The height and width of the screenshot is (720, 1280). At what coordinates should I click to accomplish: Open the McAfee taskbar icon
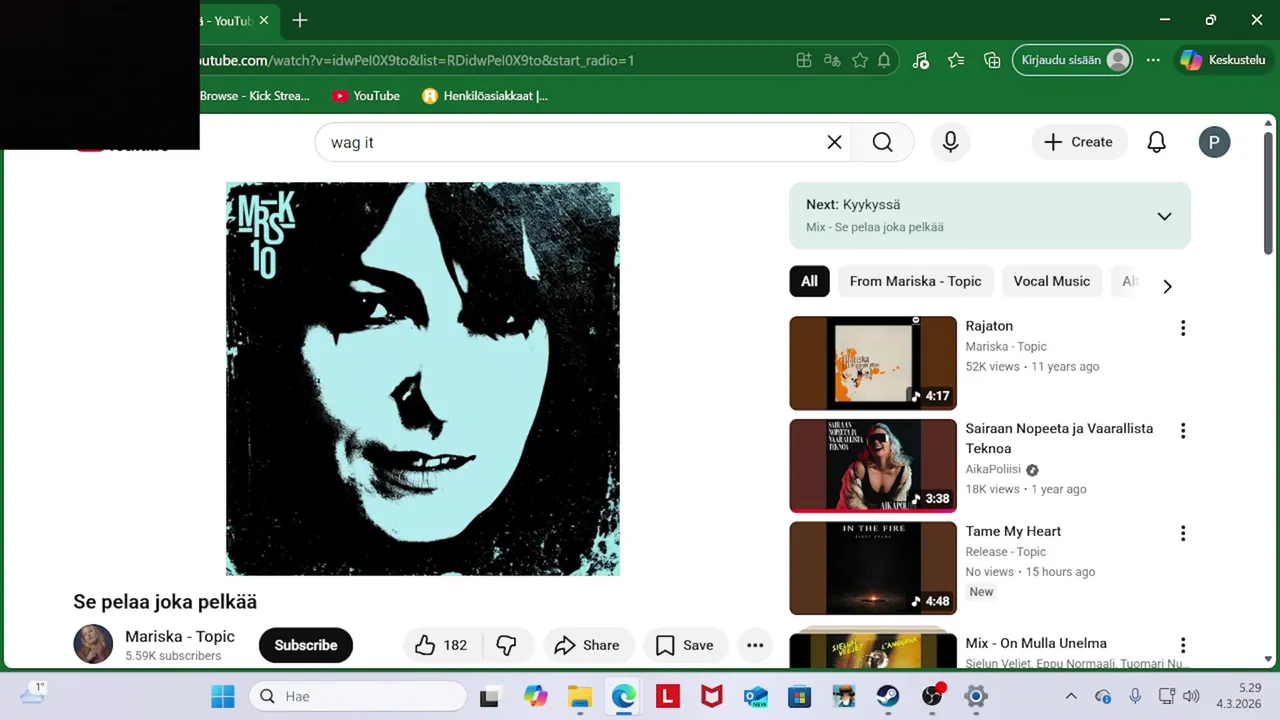(x=712, y=696)
